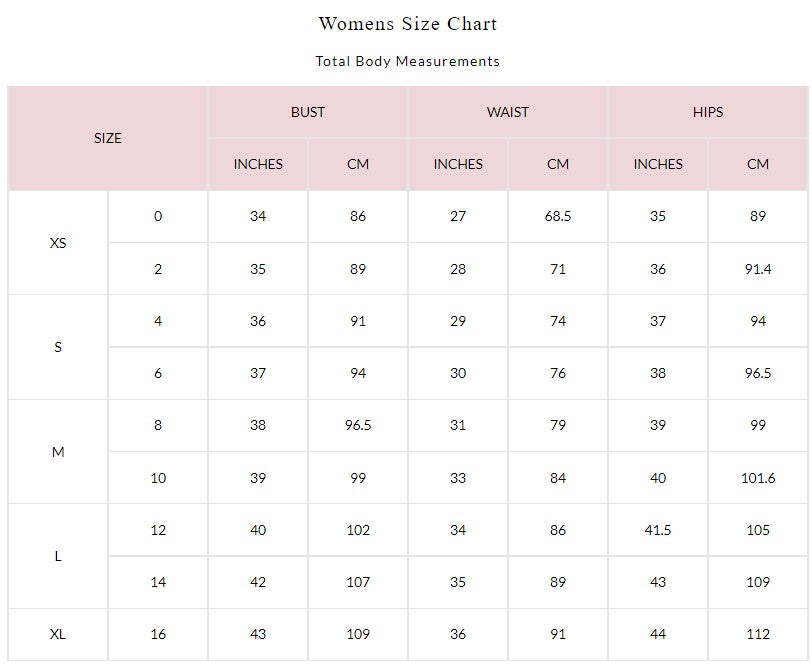Click the L size row label
812x666 pixels.
[x=58, y=556]
